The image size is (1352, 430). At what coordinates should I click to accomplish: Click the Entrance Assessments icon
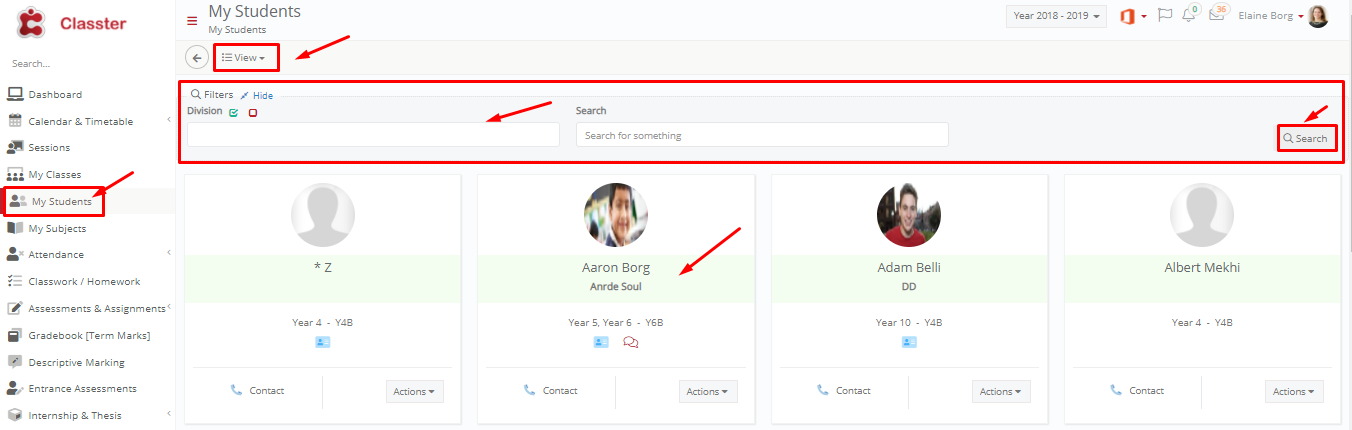[x=15, y=388]
